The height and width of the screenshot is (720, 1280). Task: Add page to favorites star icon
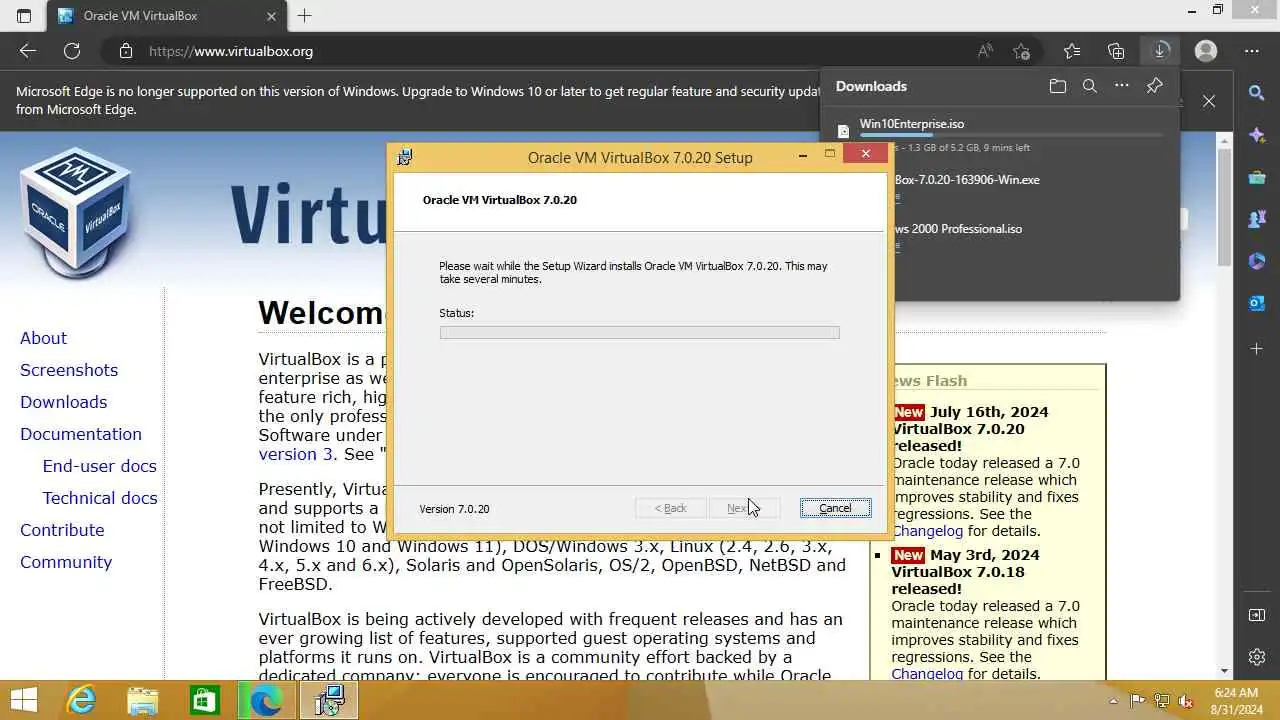[x=1021, y=51]
